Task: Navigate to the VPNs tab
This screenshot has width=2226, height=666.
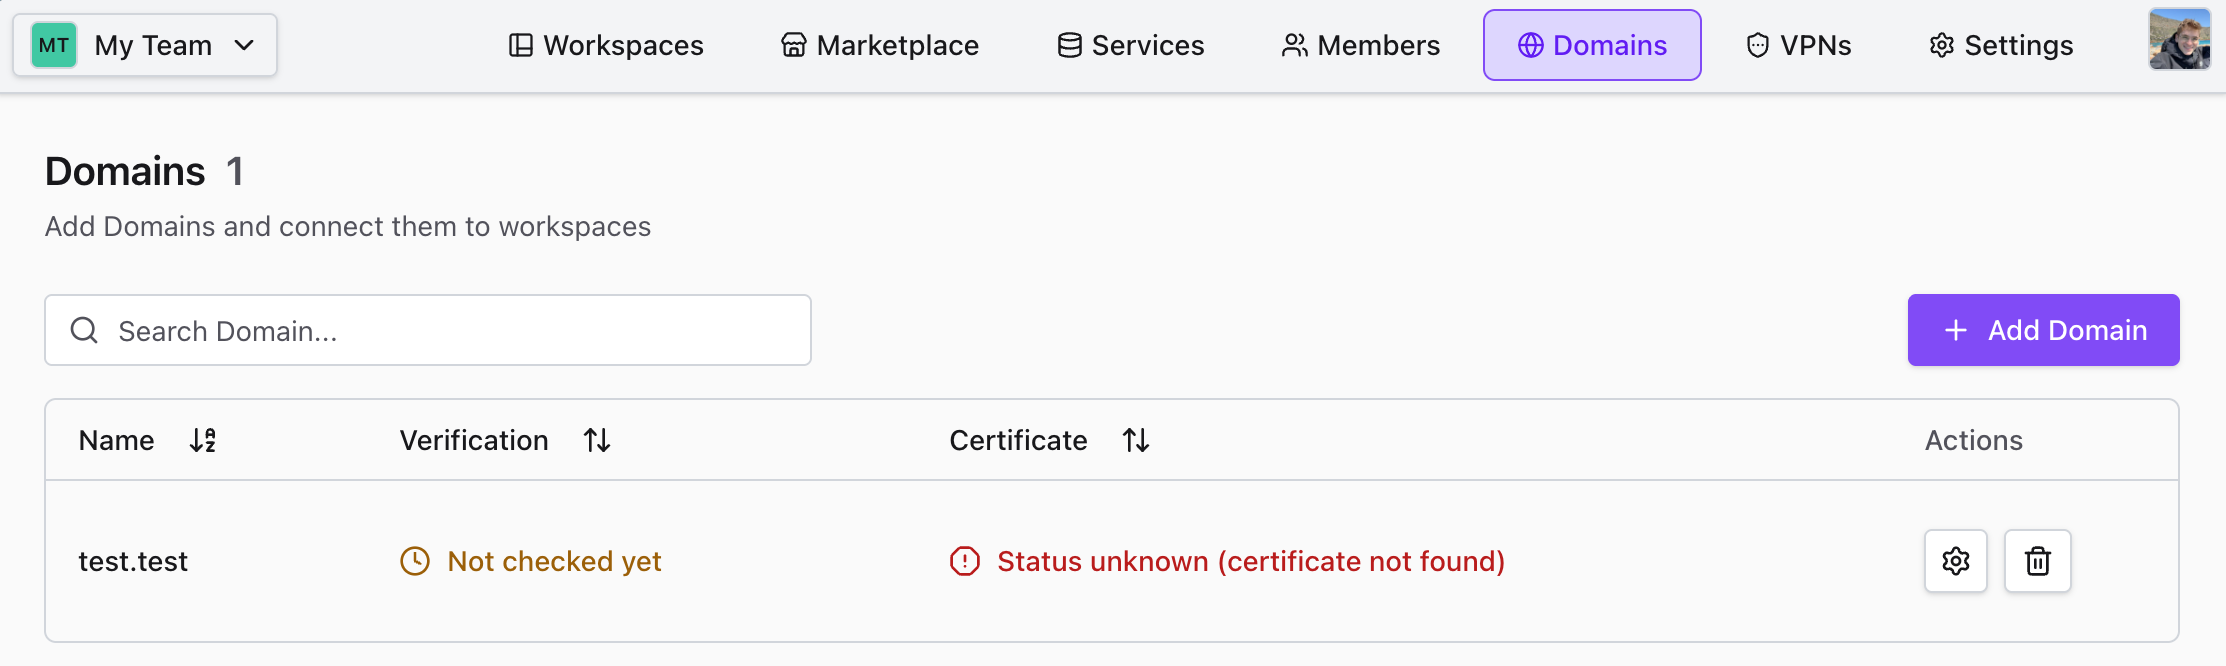Action: 1799,45
